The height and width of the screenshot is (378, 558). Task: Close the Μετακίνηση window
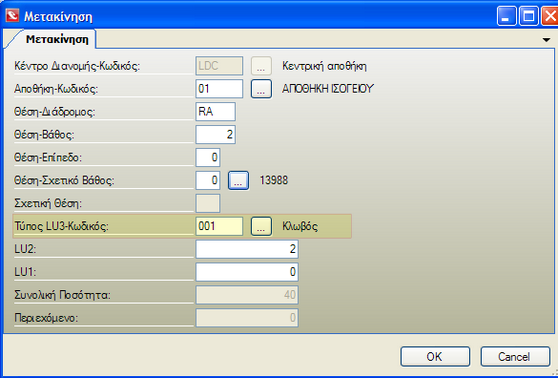coord(550,16)
